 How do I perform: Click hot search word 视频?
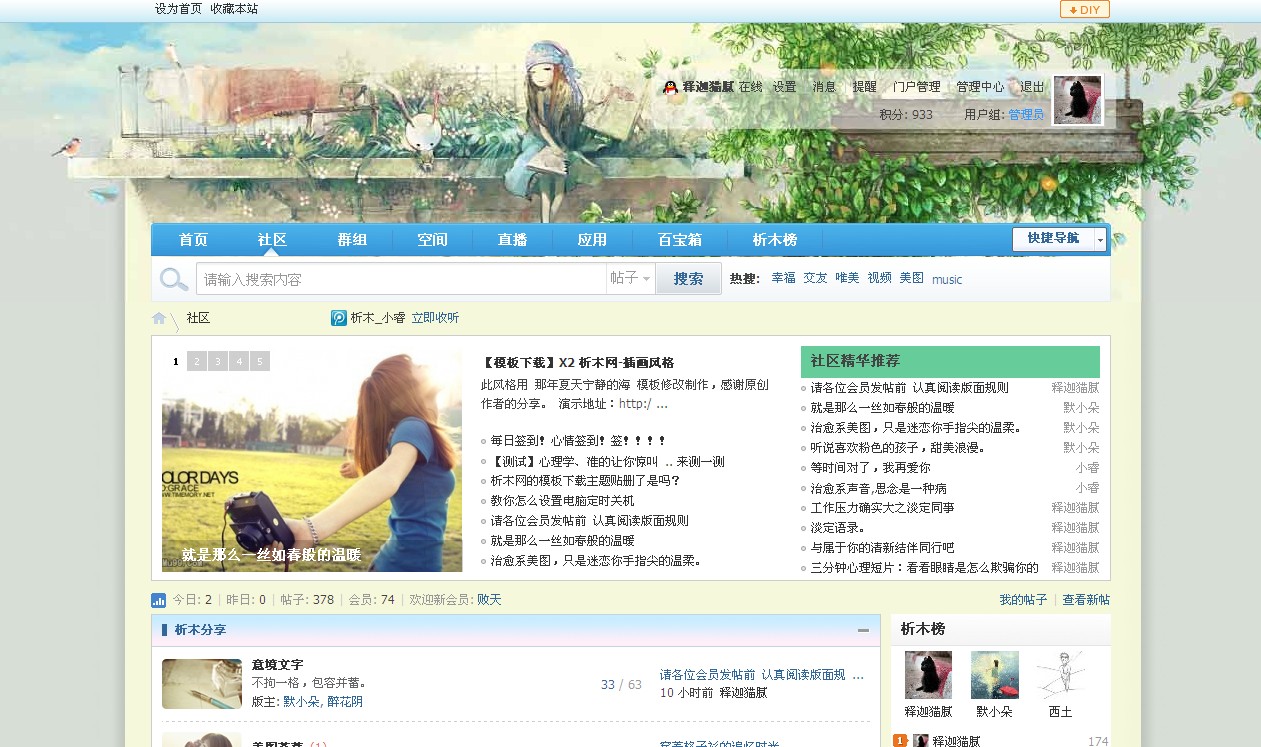tap(879, 279)
